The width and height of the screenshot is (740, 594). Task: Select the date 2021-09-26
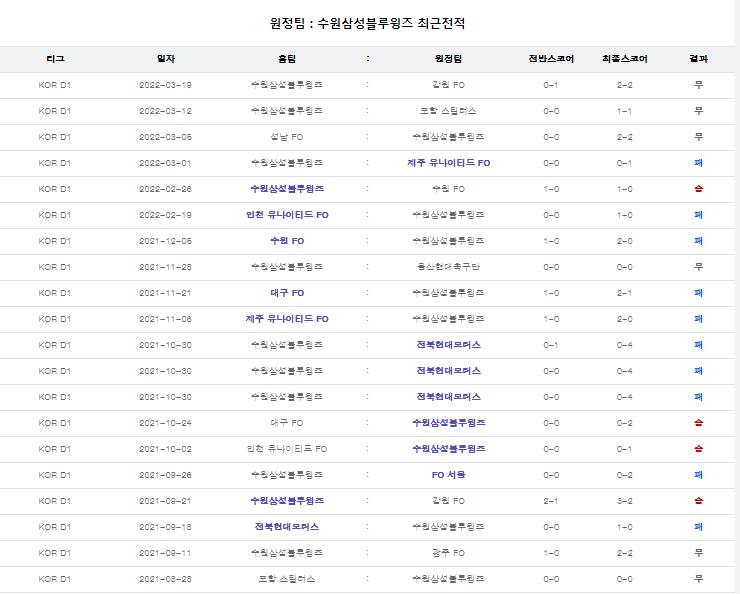[165, 475]
